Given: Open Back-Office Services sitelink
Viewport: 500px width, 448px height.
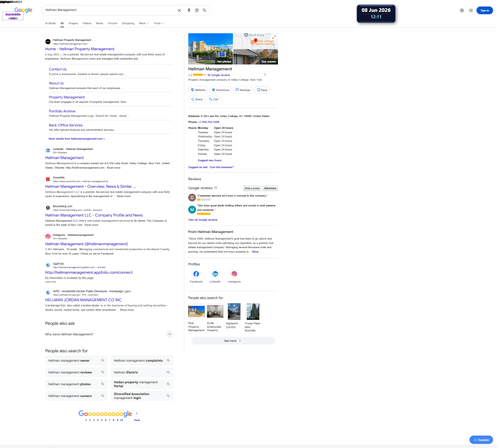Looking at the screenshot, I should point(66,125).
